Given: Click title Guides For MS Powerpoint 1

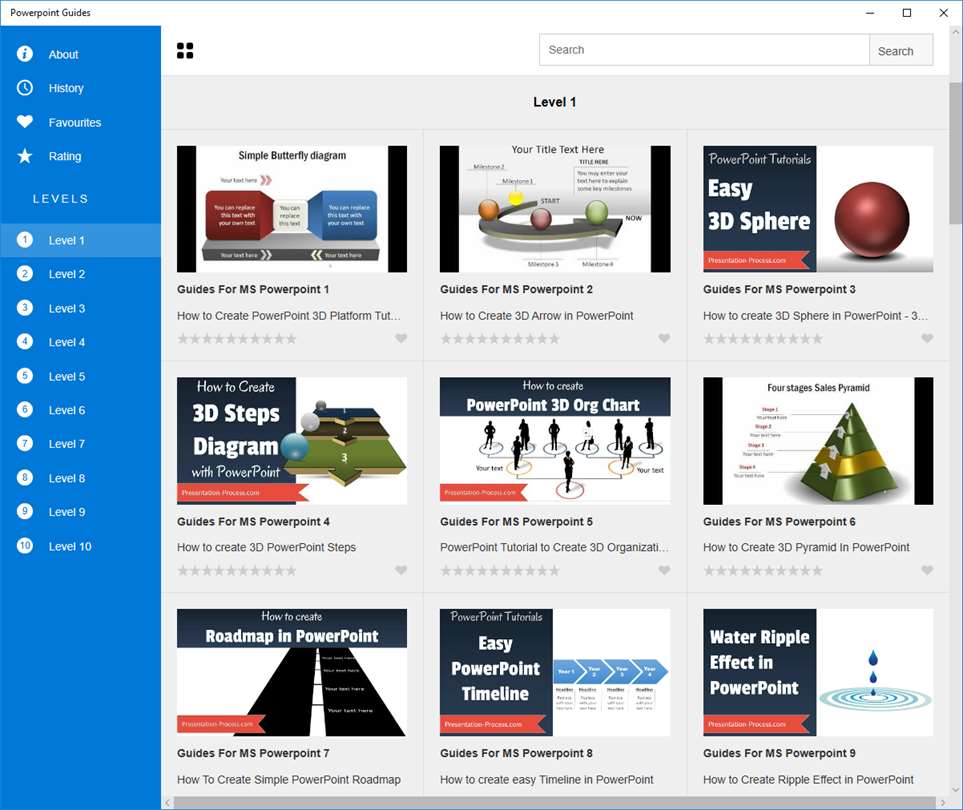Looking at the screenshot, I should (253, 289).
